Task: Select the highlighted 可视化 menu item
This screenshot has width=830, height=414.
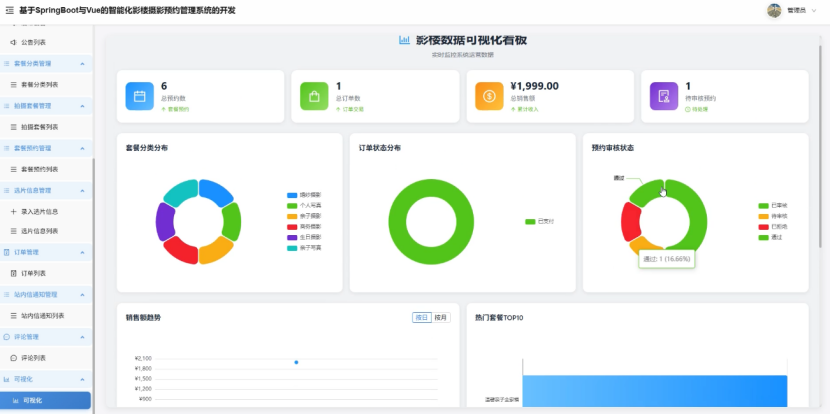Action: (46, 400)
